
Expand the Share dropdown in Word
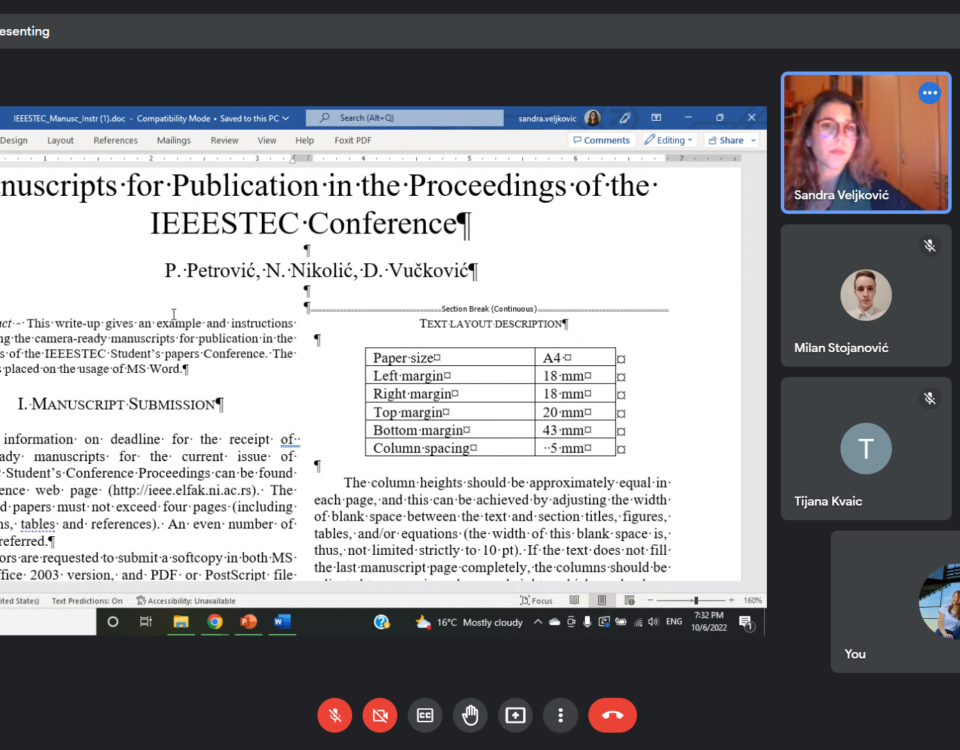[x=731, y=141]
